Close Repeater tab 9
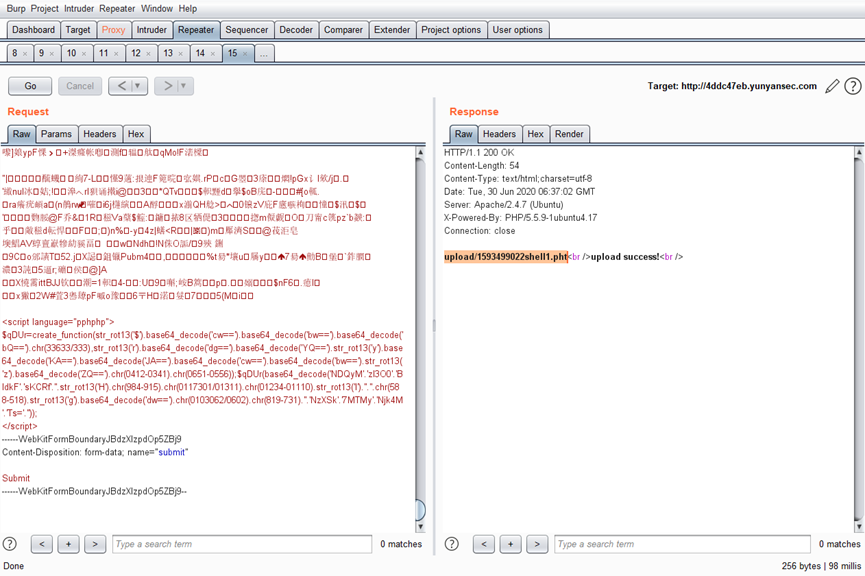The height and width of the screenshot is (576, 865). 51,54
